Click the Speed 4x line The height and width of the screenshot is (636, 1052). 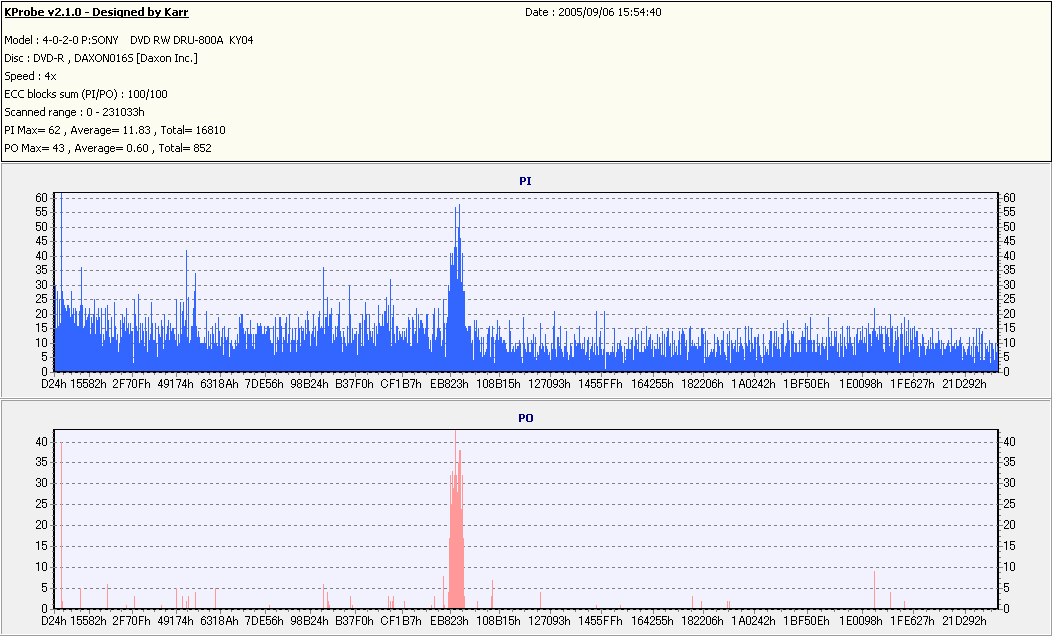click(30, 76)
